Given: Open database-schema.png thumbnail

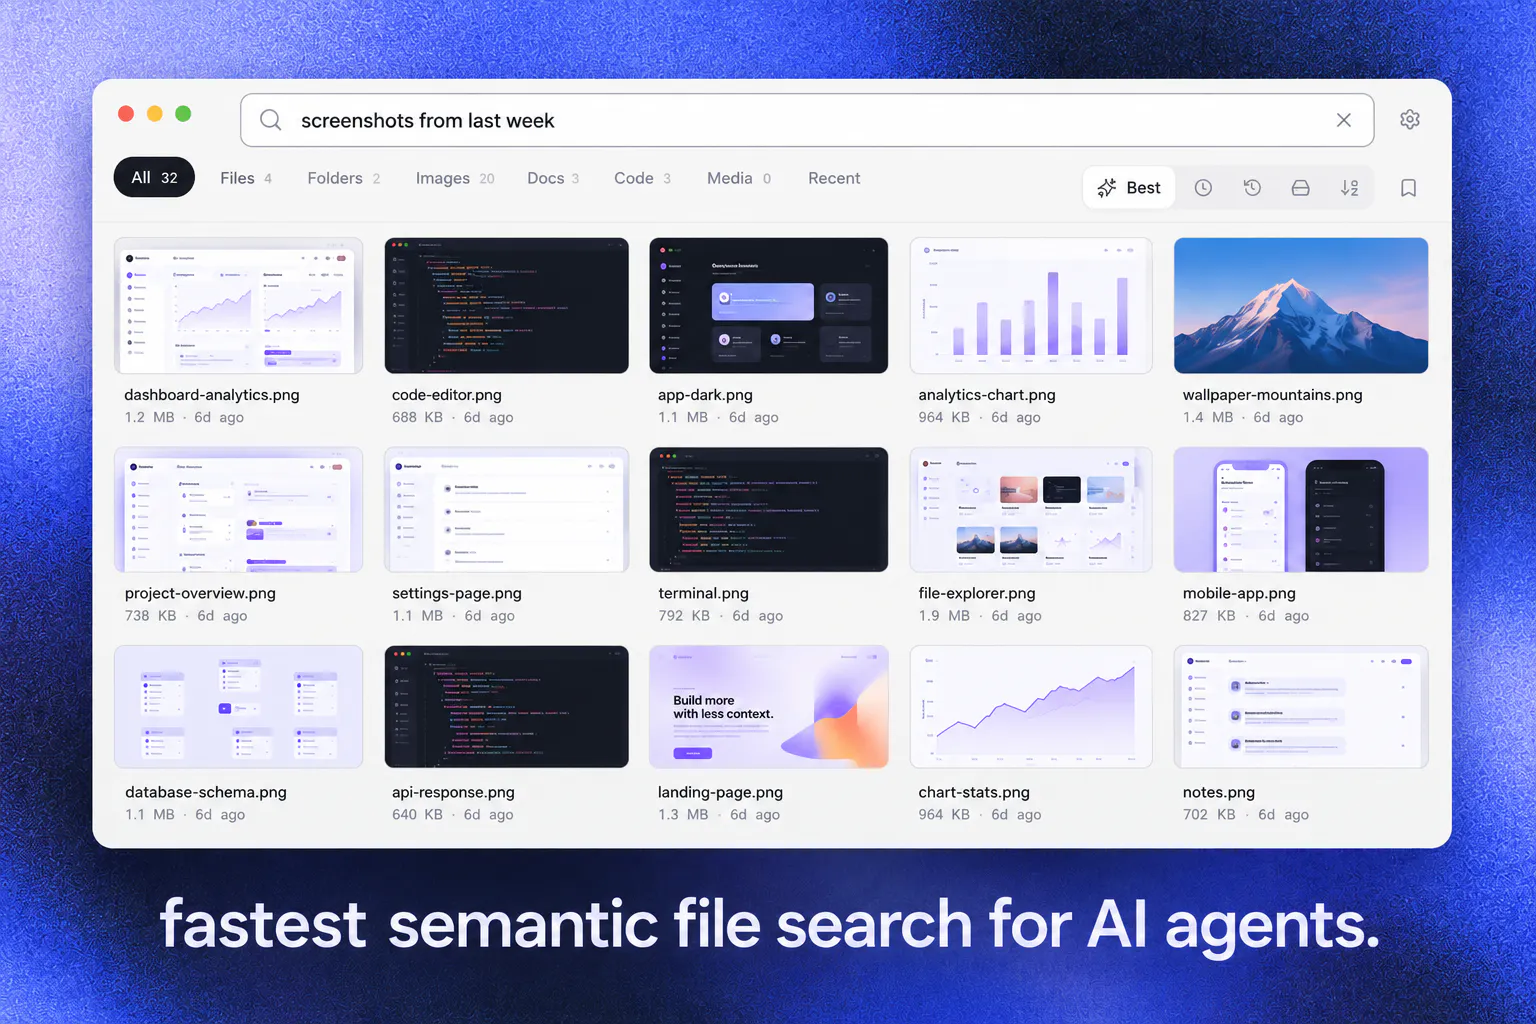Looking at the screenshot, I should pos(238,706).
